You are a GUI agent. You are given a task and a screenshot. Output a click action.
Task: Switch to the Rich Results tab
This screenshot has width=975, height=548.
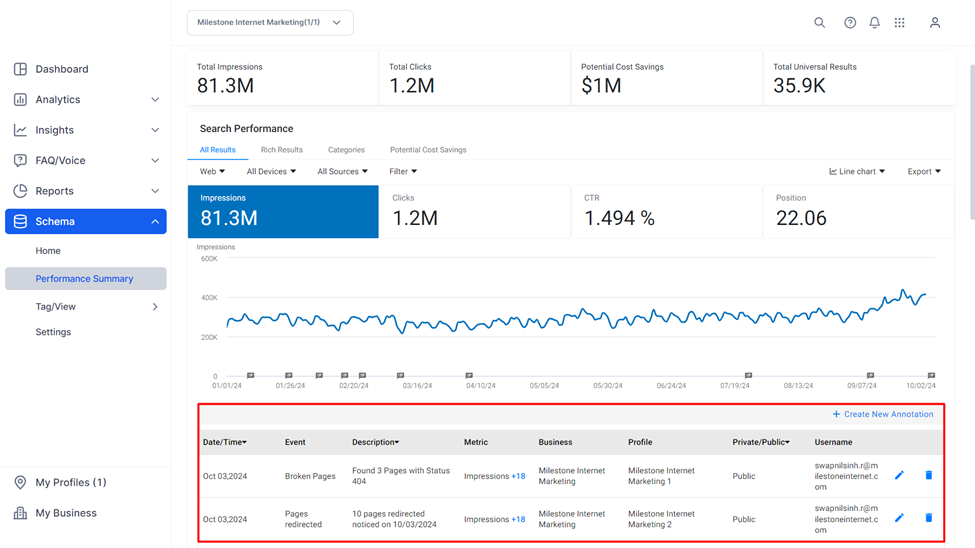click(x=282, y=150)
